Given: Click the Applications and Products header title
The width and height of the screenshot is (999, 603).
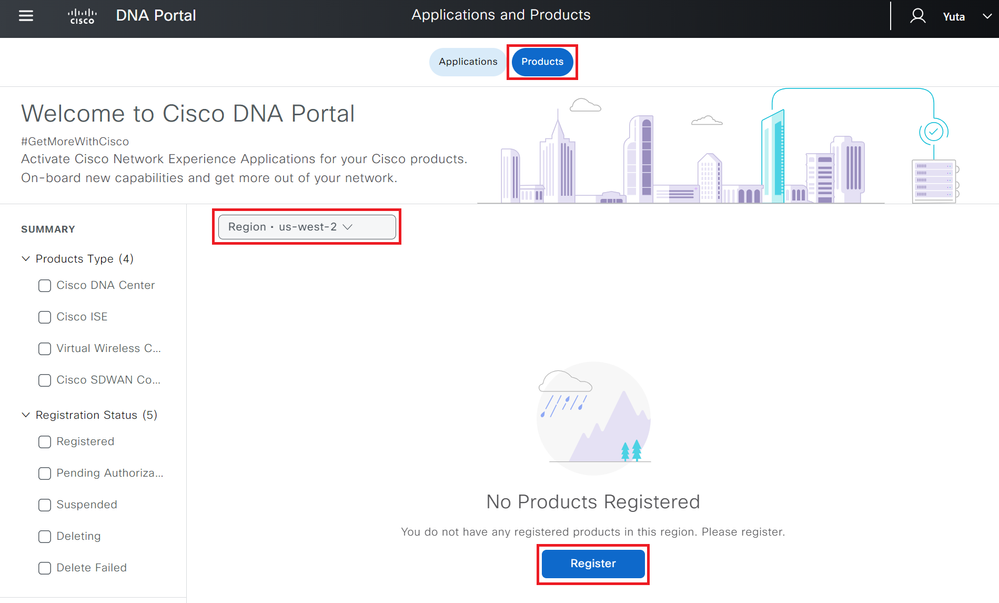Looking at the screenshot, I should pyautogui.click(x=501, y=15).
